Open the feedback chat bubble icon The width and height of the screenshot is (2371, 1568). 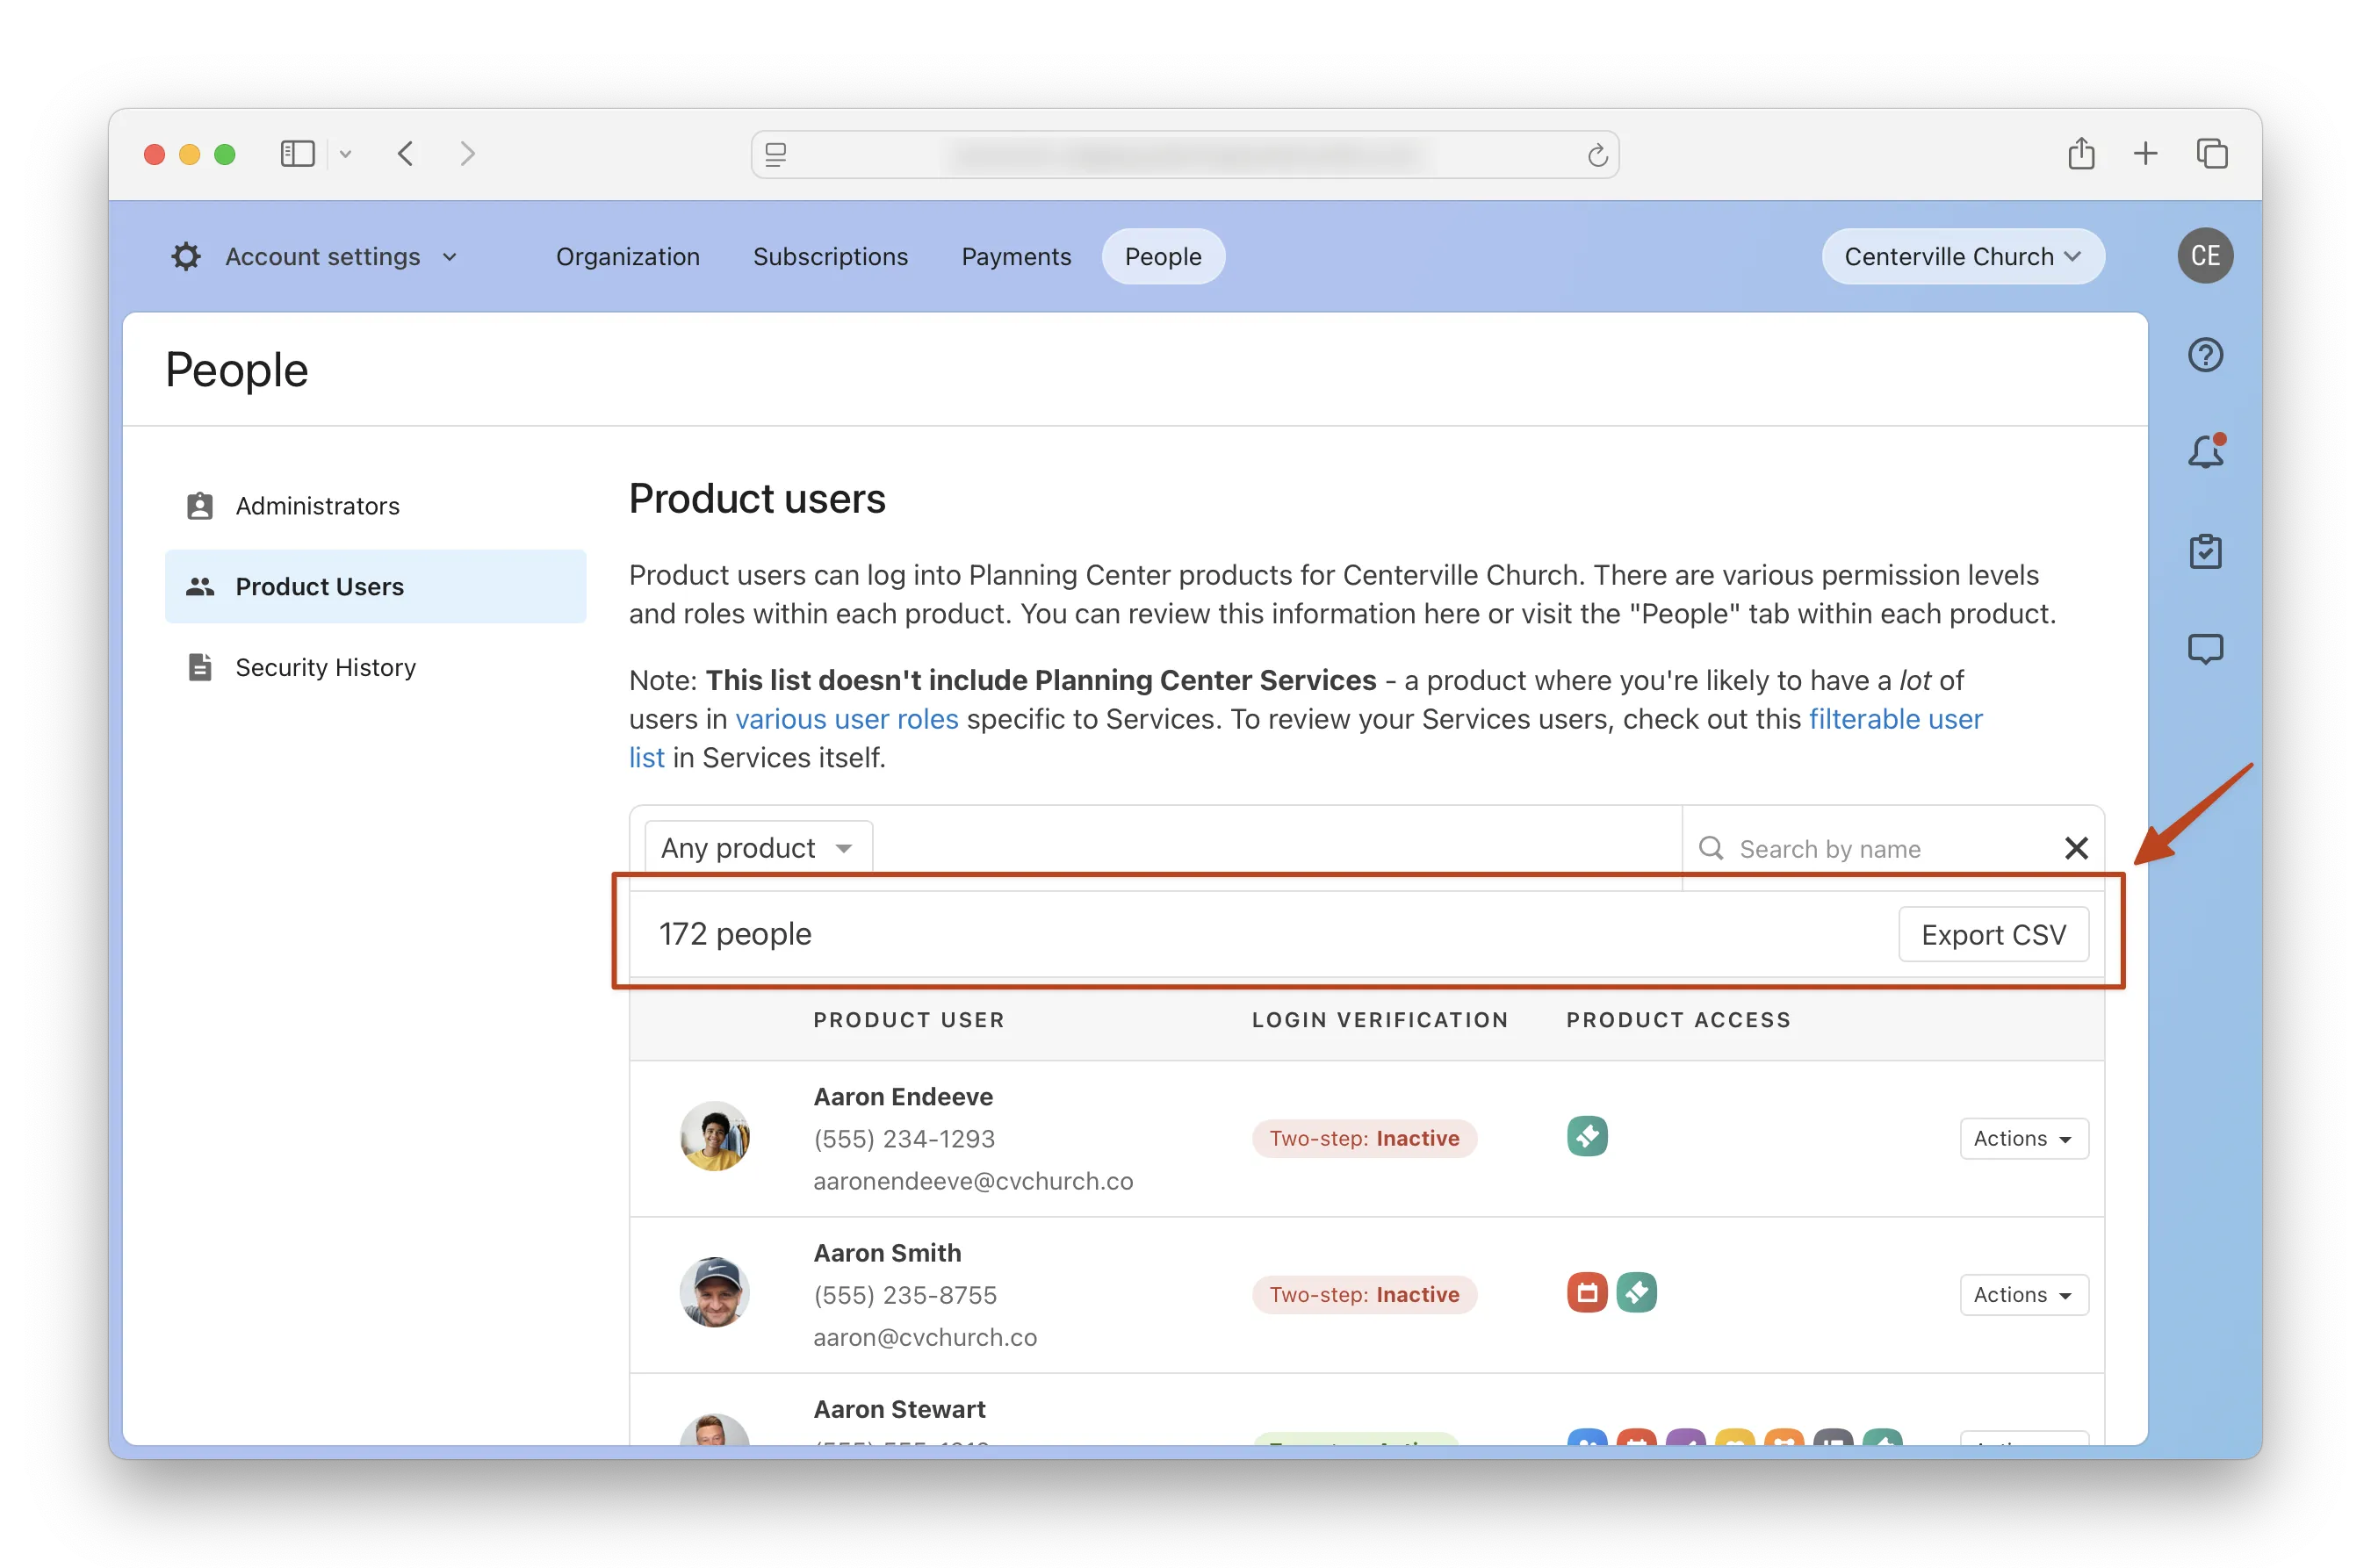point(2205,648)
